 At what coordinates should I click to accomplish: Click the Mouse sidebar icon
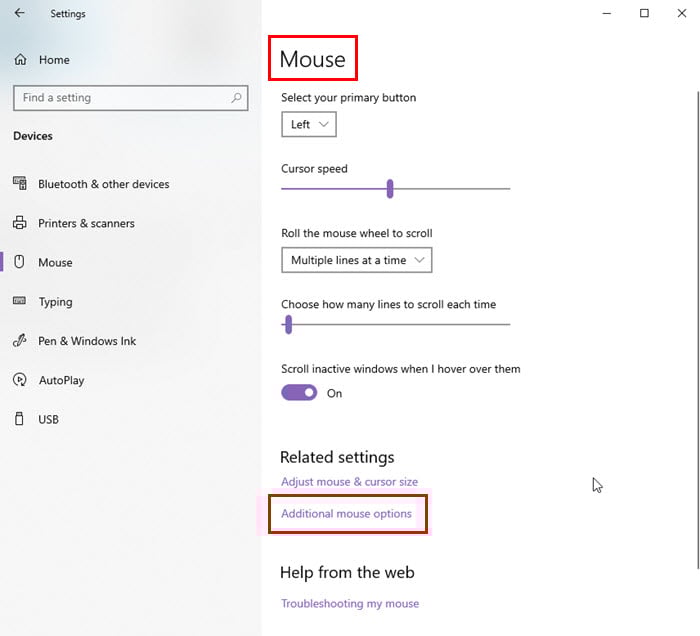pyautogui.click(x=19, y=262)
